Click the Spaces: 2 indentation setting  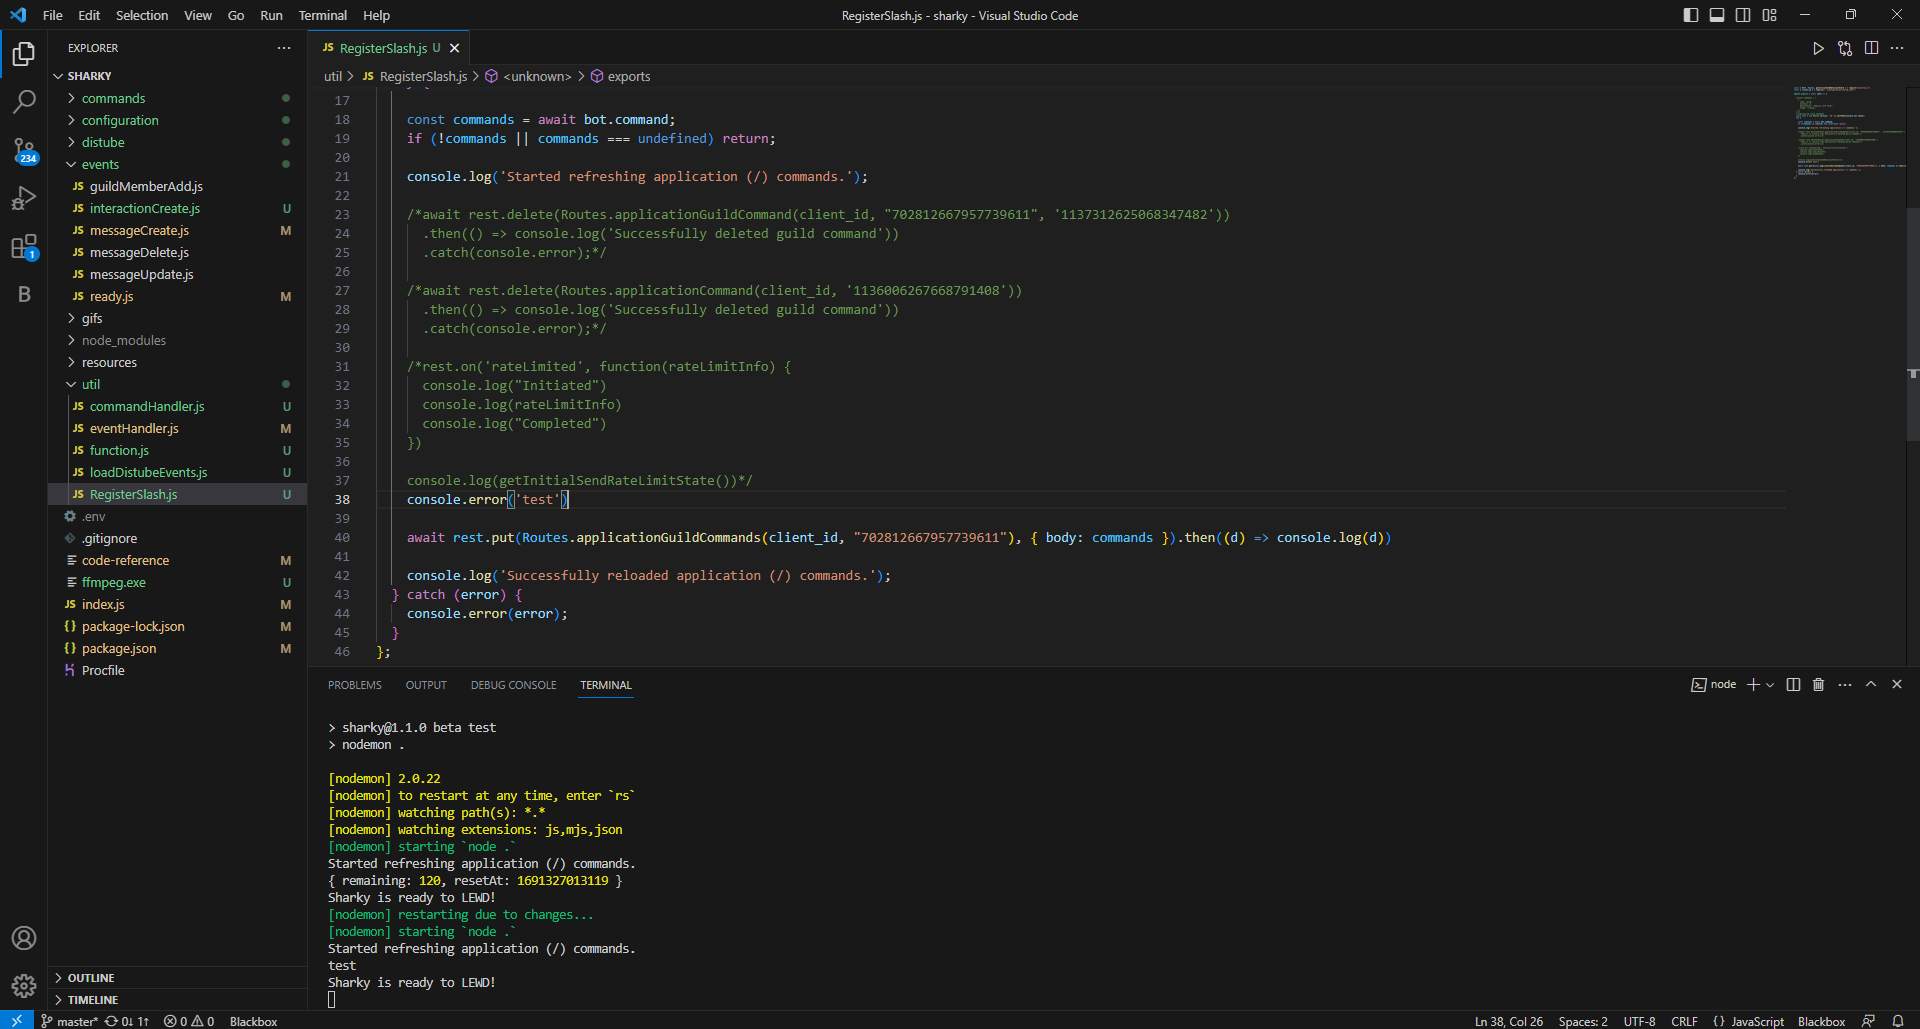click(x=1583, y=1021)
